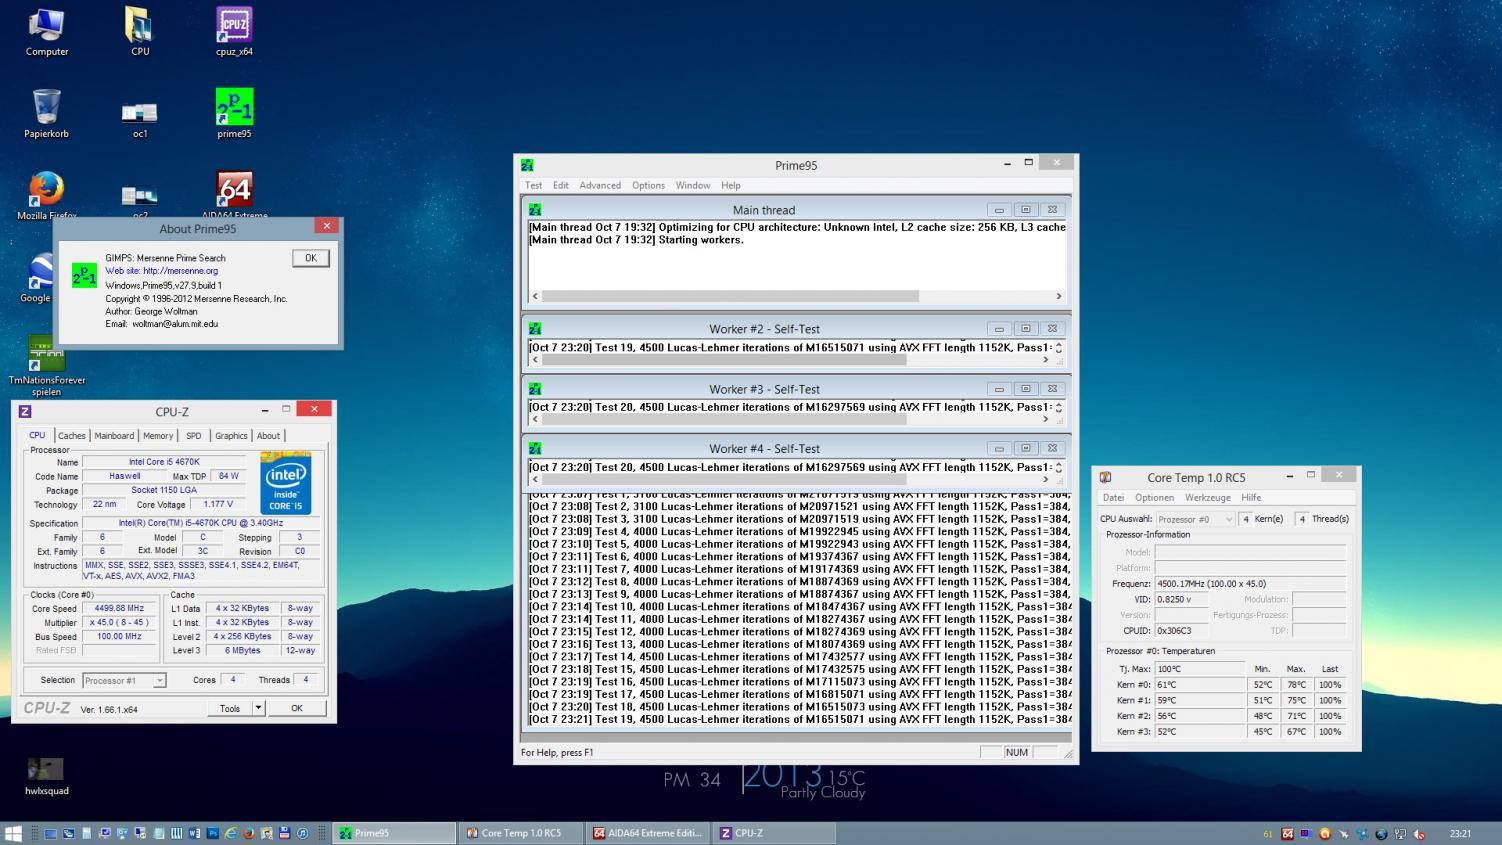Open Internet Explorer from the quick launch
Image resolution: width=1502 pixels, height=845 pixels.
click(231, 833)
